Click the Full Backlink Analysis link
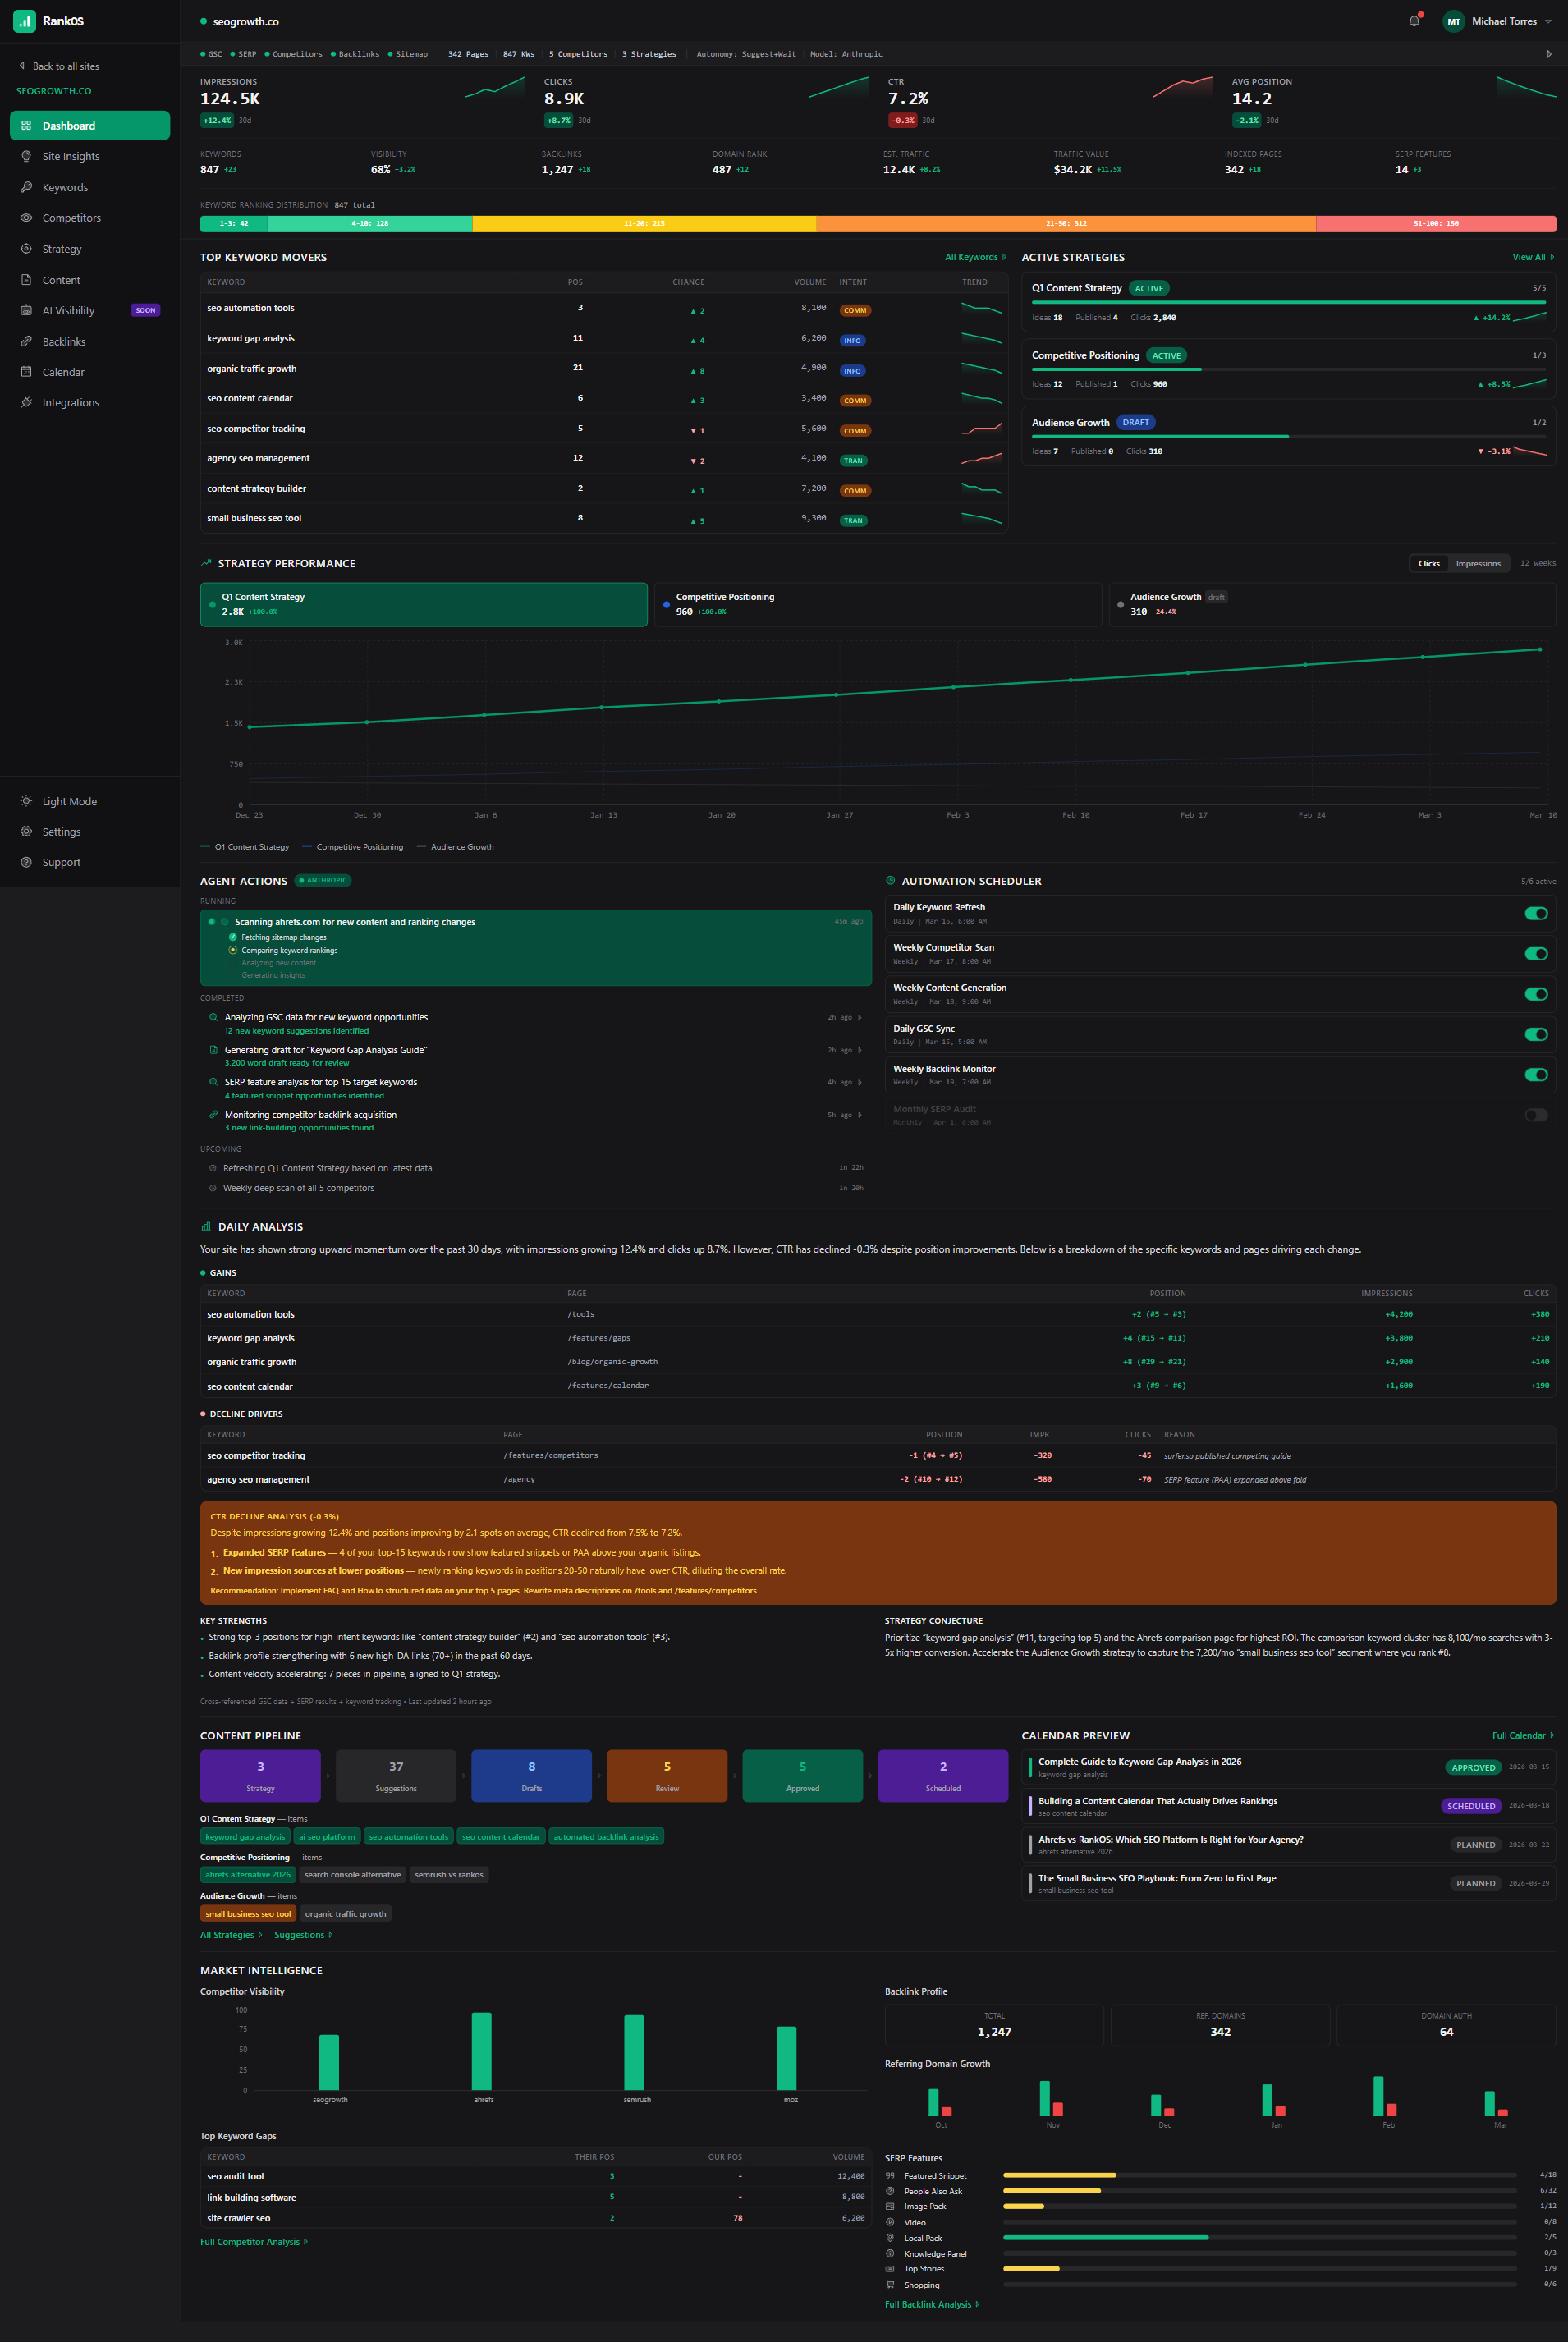Image resolution: width=1568 pixels, height=2342 pixels. (929, 2303)
